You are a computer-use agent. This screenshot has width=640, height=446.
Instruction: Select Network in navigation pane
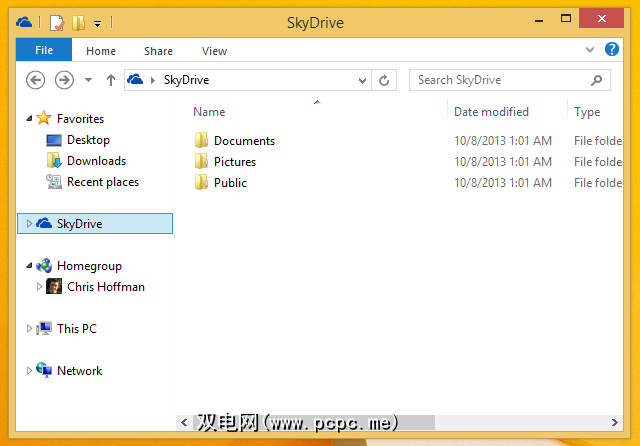click(x=80, y=371)
